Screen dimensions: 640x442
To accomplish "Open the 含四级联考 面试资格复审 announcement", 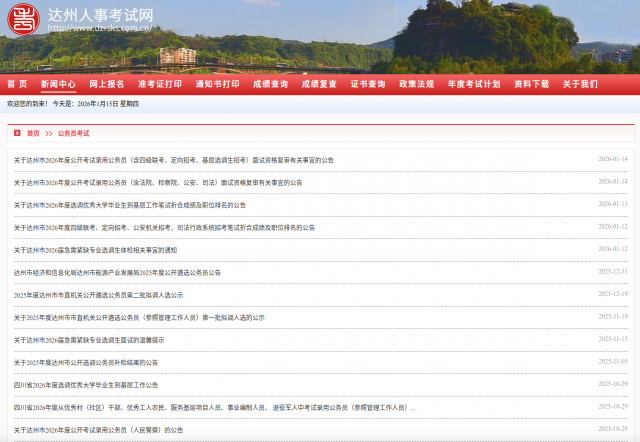I will (x=174, y=160).
